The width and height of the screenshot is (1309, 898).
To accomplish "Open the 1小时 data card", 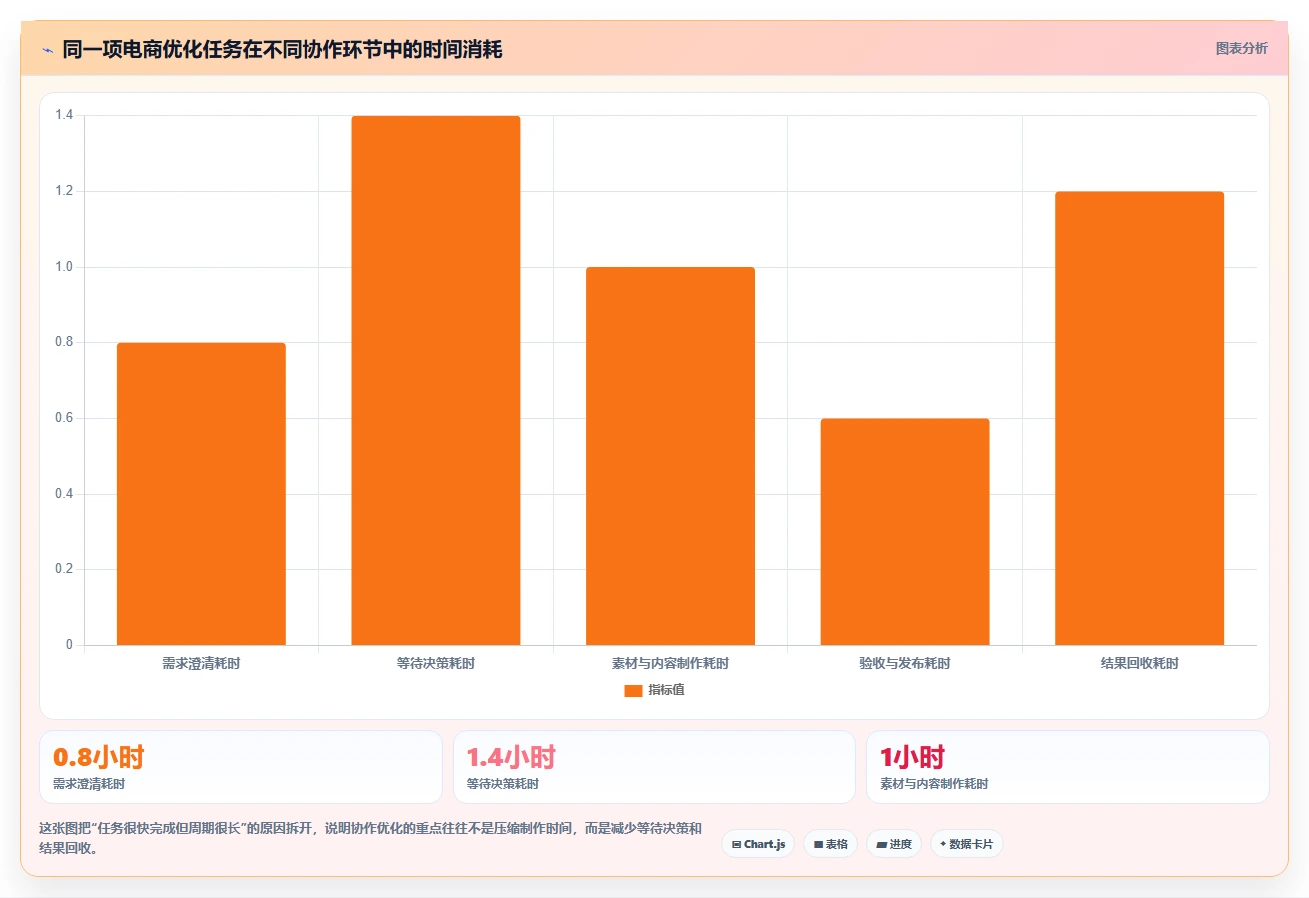I will (x=1068, y=767).
